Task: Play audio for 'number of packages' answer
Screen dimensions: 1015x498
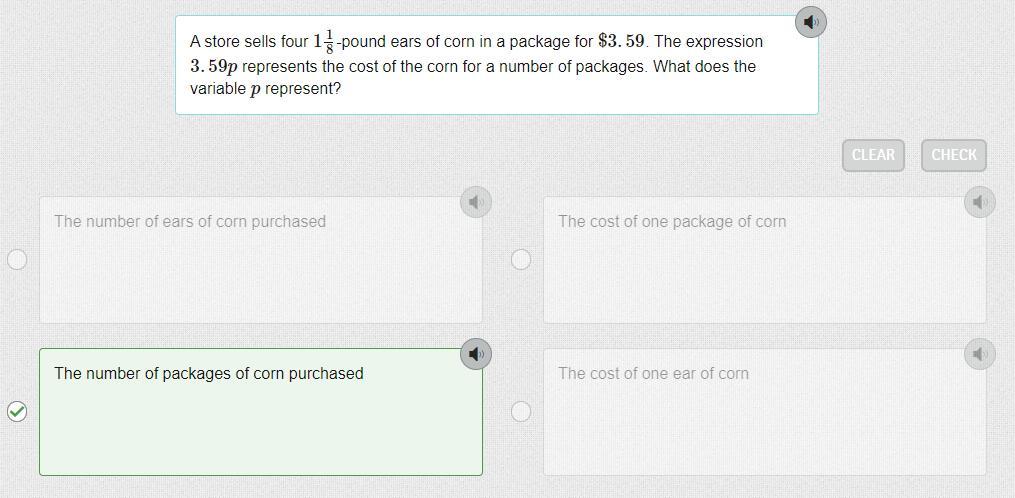Action: point(476,354)
